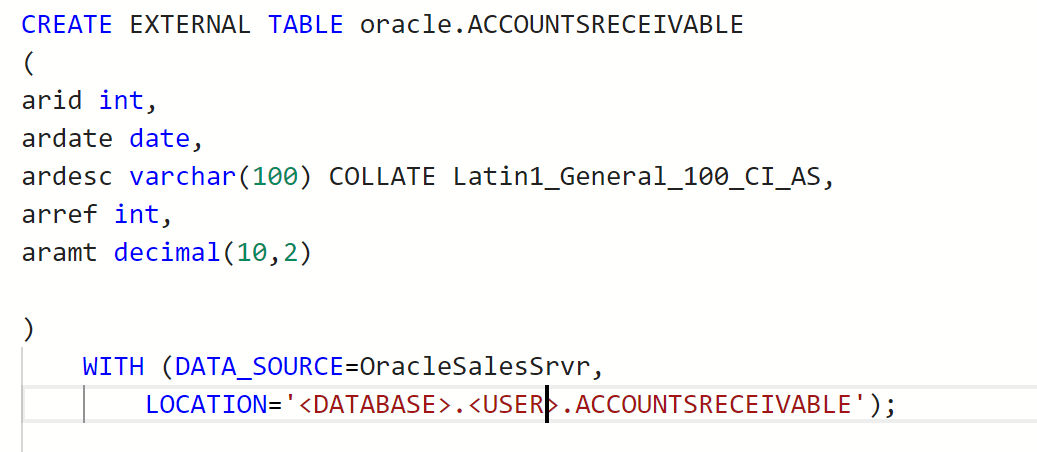1037x452 pixels.
Task: Click the decimal data type
Action: 167,253
